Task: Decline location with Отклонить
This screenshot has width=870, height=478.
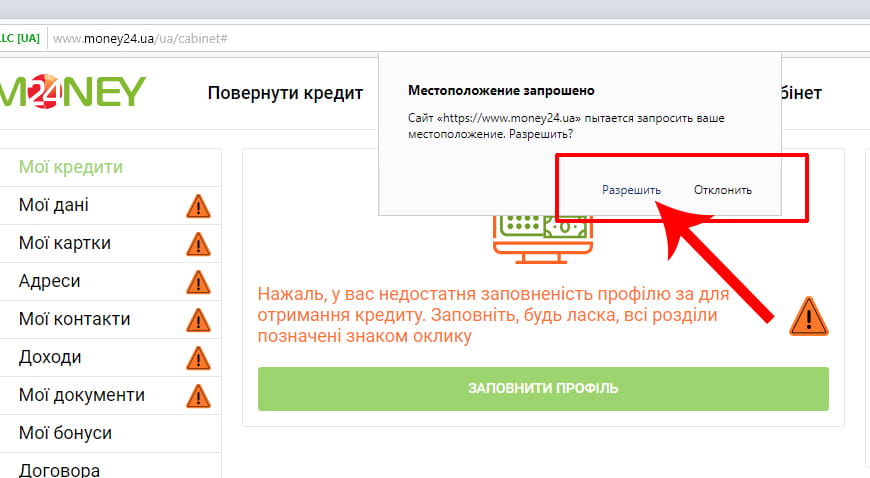Action: (723, 190)
